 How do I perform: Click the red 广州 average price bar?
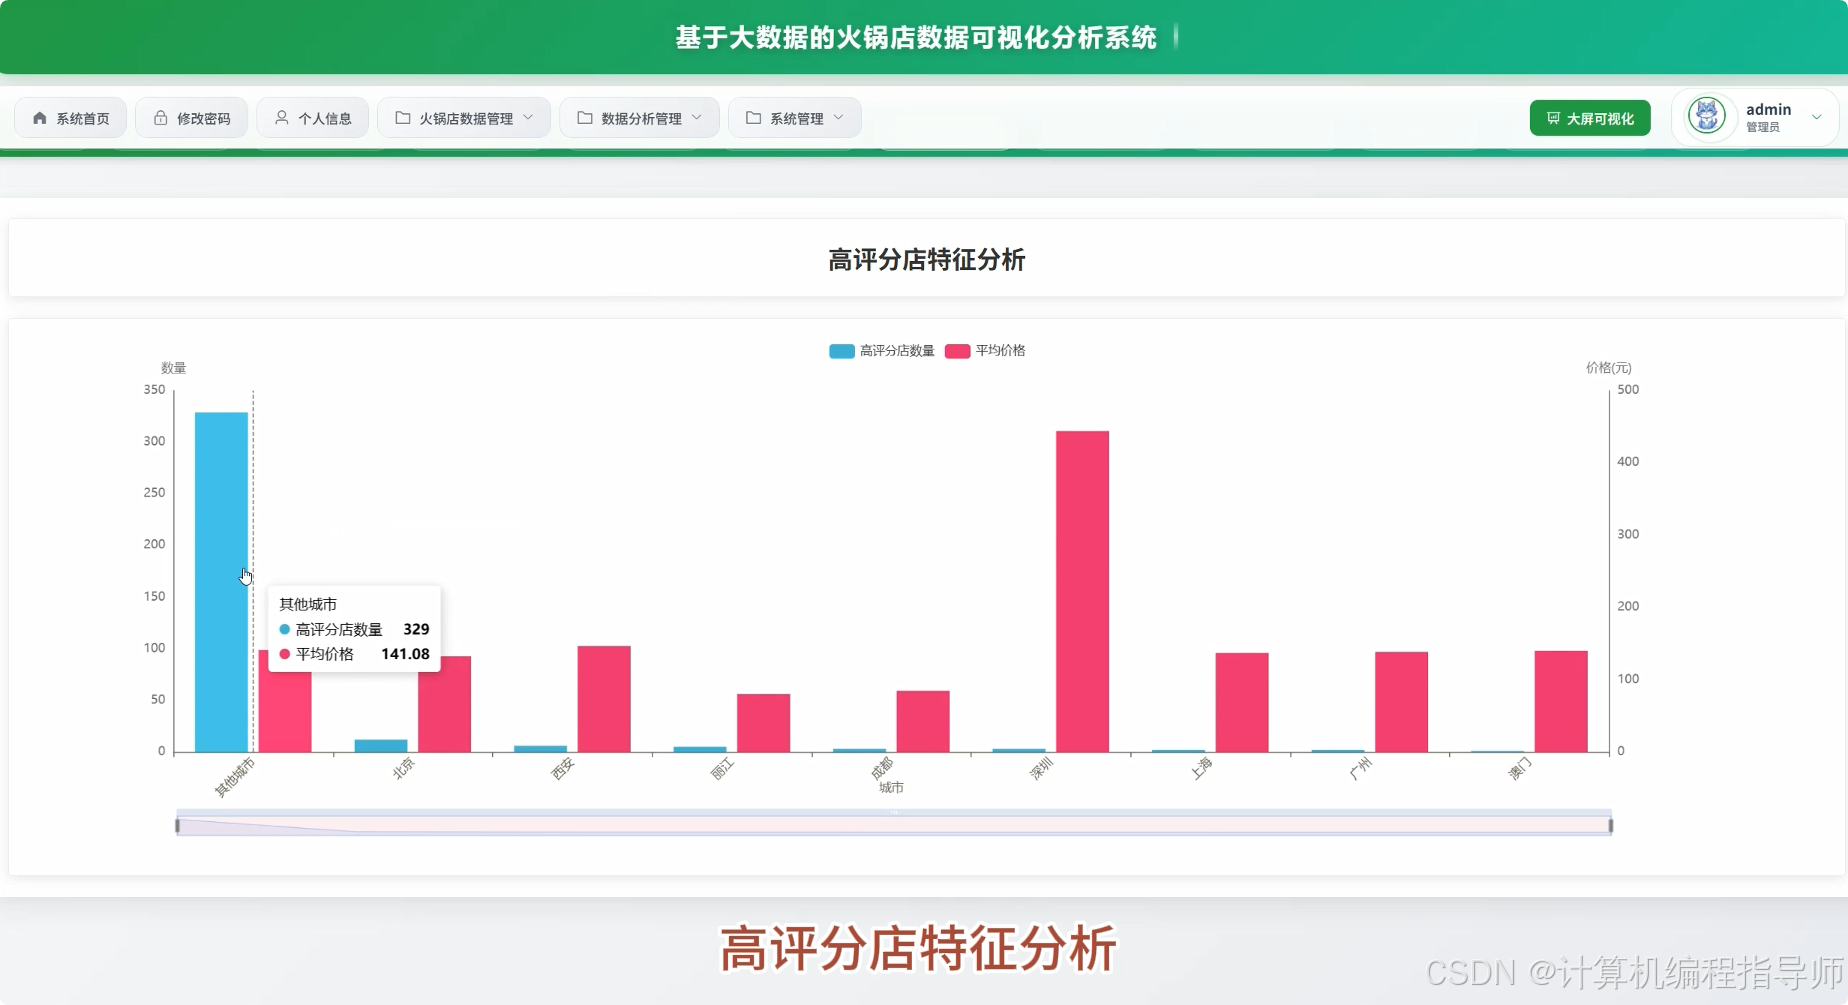(x=1401, y=702)
